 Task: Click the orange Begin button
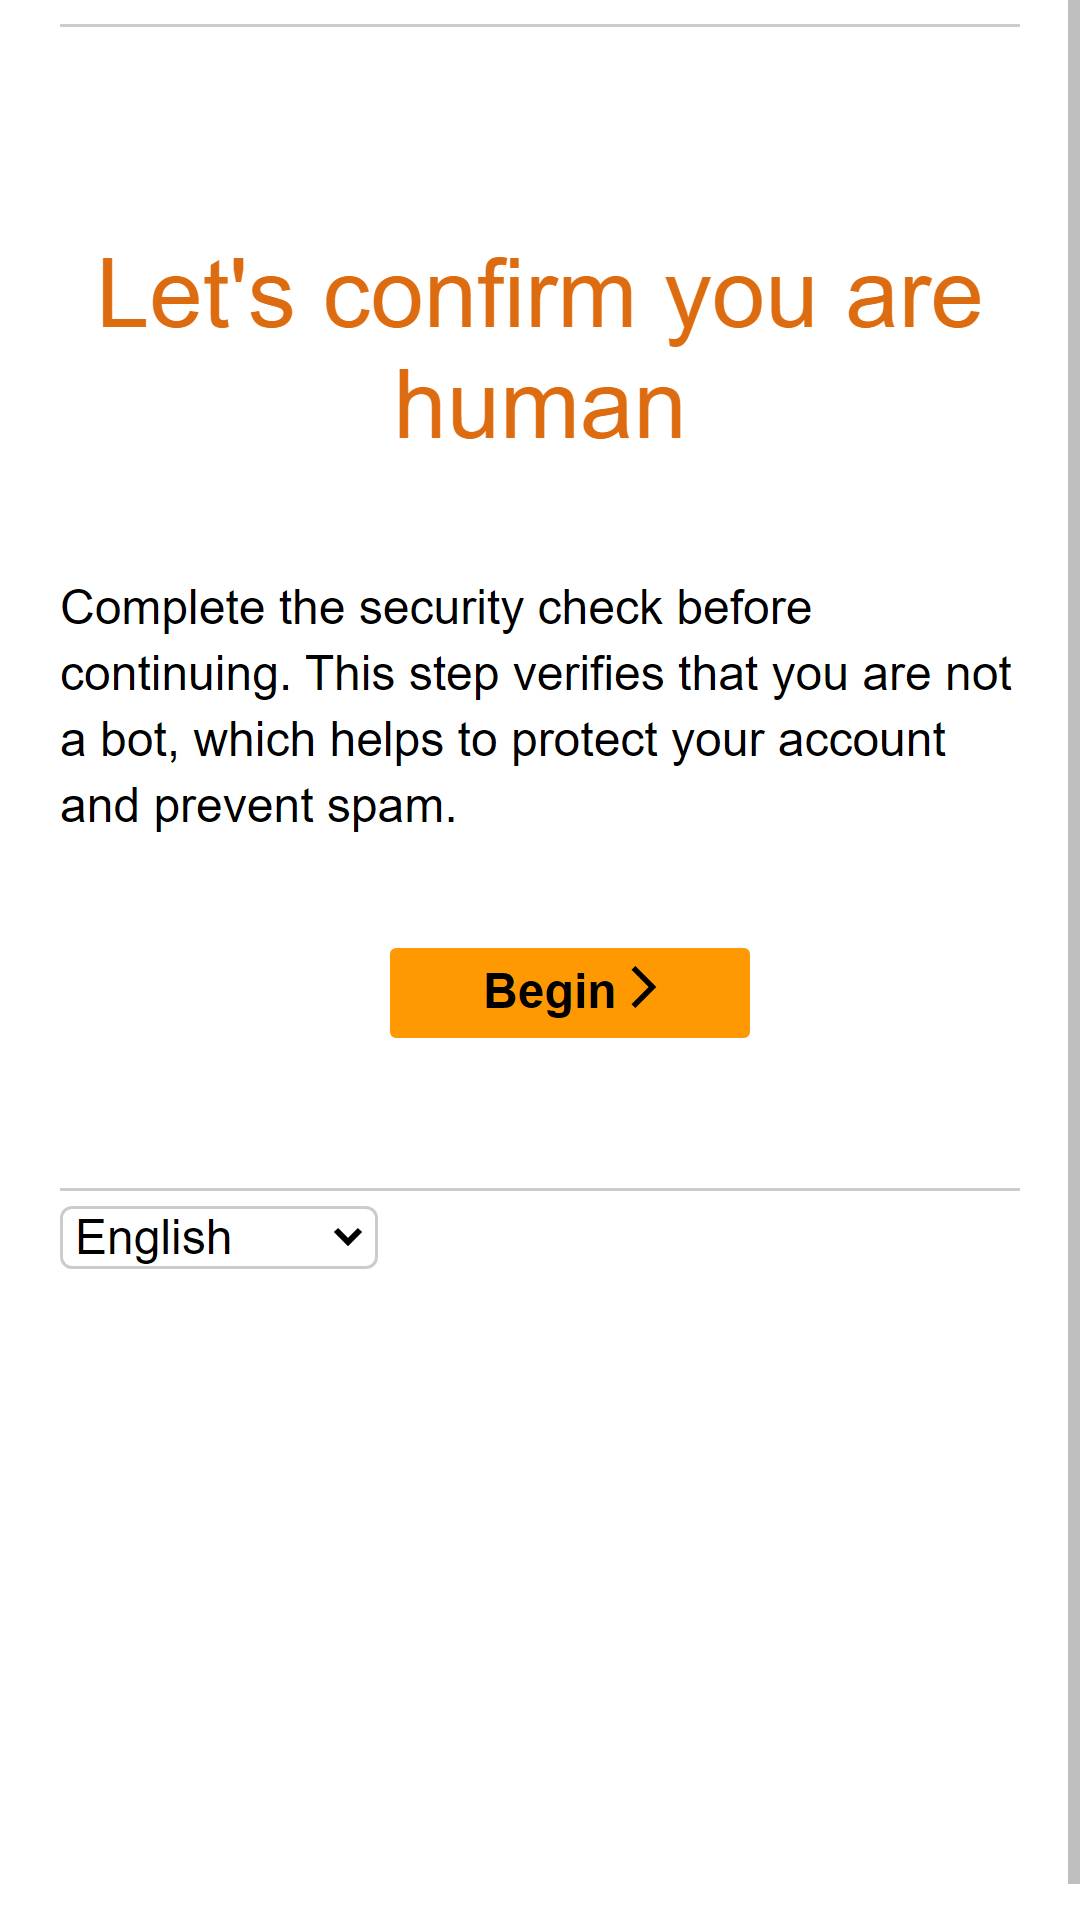coord(570,992)
